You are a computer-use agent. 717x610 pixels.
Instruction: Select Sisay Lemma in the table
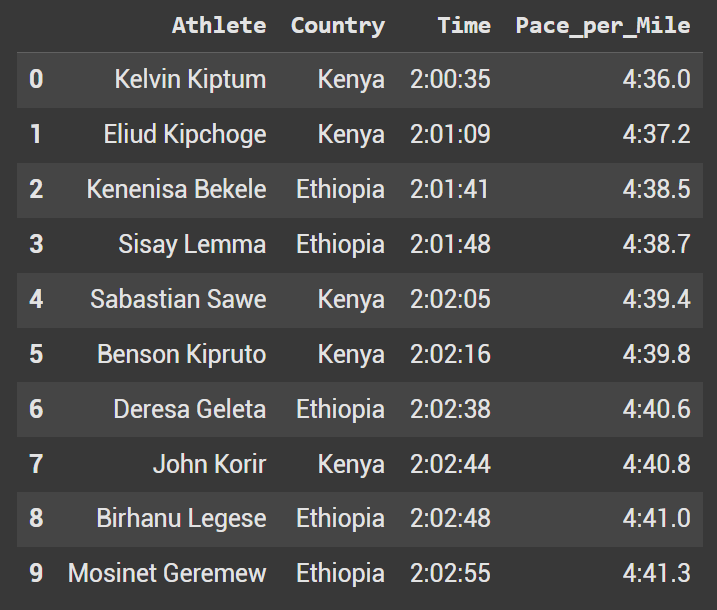(x=192, y=244)
